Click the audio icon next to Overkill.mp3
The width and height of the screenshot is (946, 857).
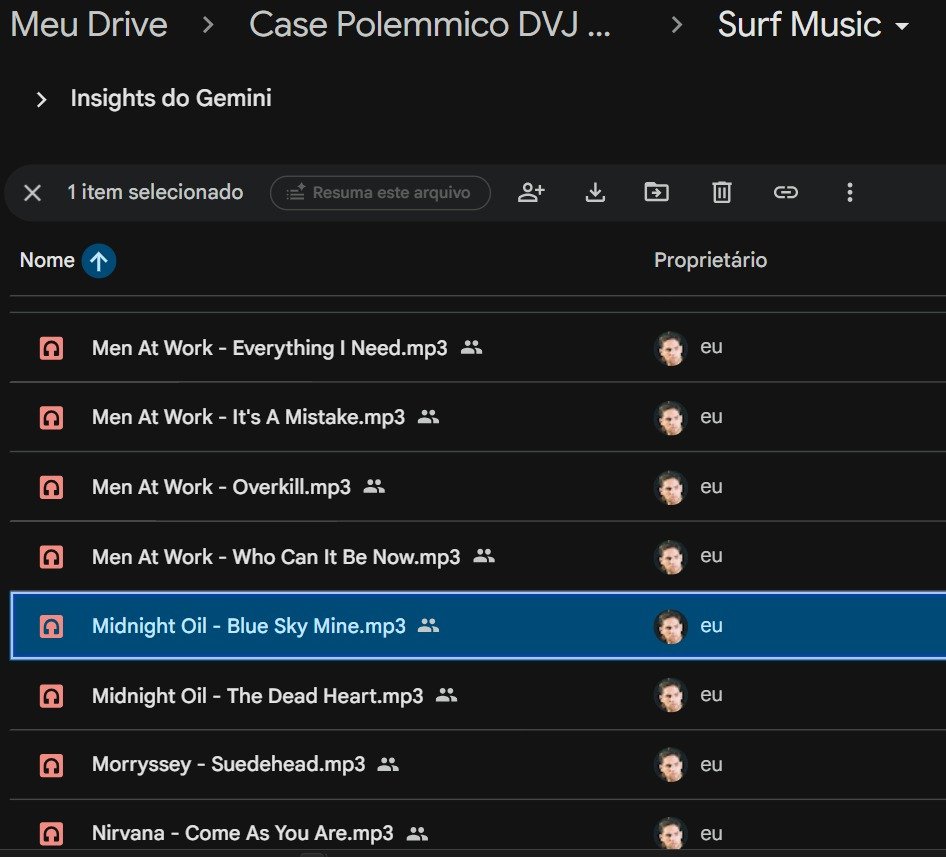pos(50,486)
